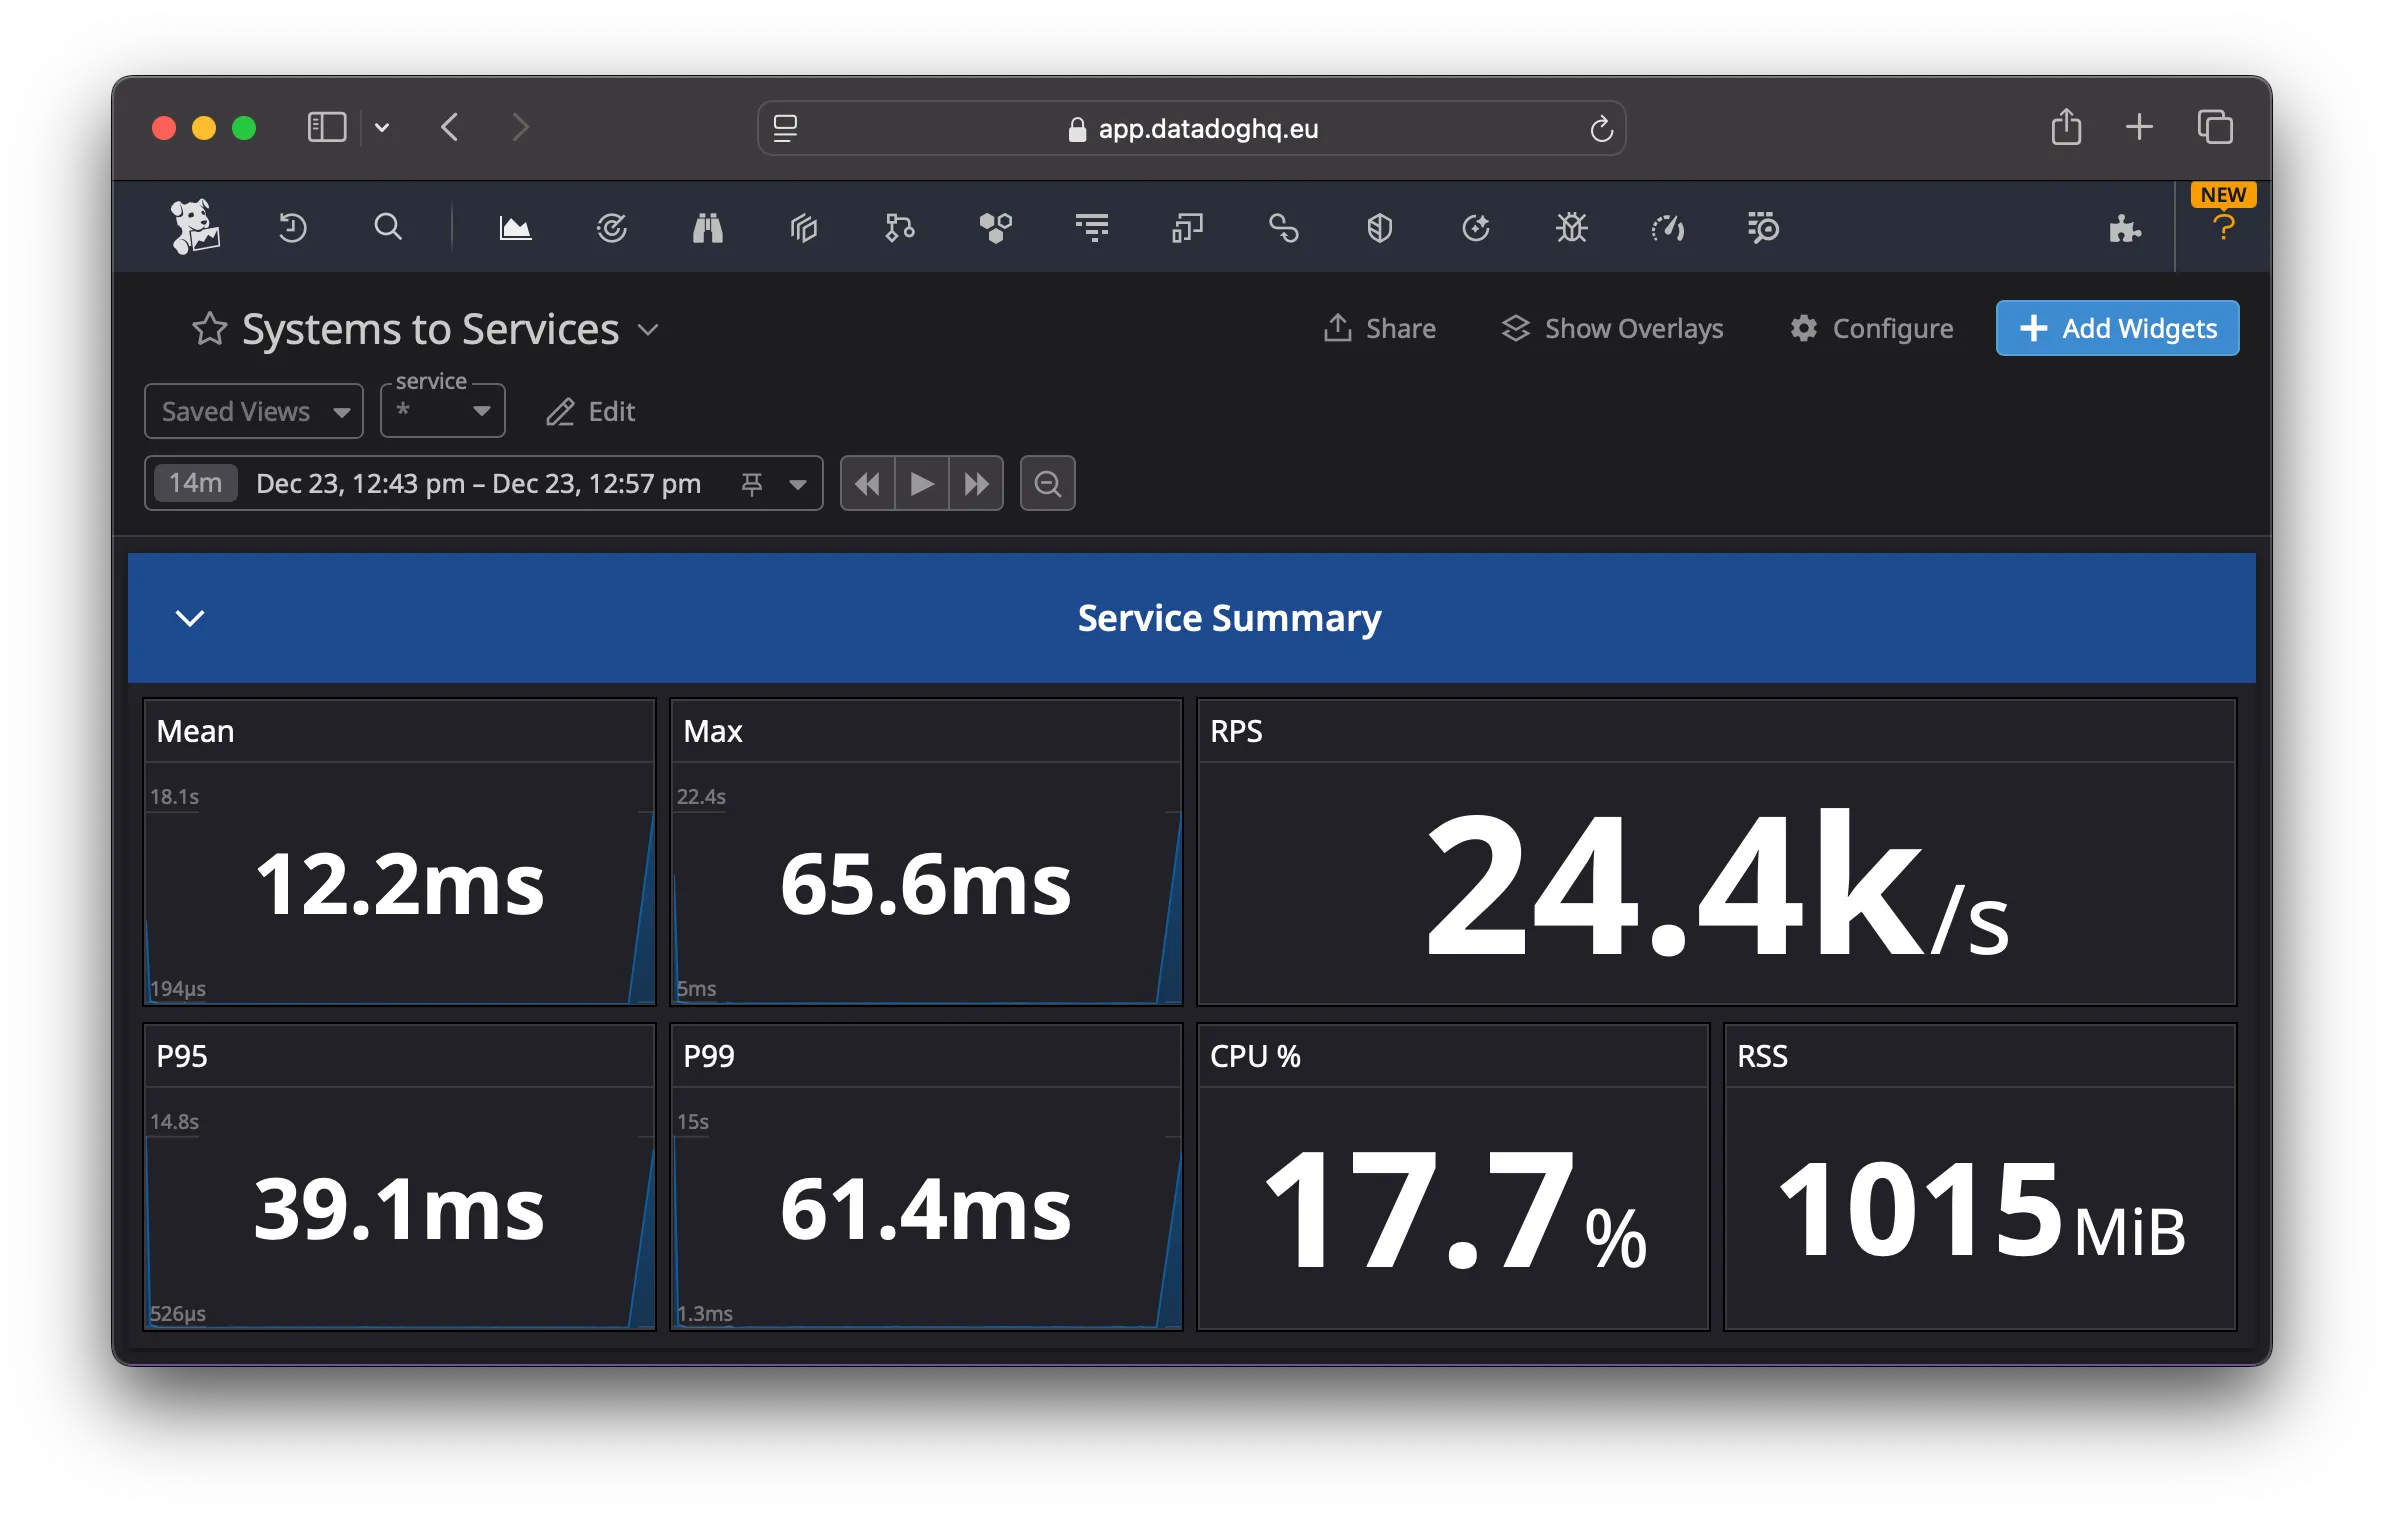
Task: Click Add Widgets button
Action: (x=2118, y=329)
